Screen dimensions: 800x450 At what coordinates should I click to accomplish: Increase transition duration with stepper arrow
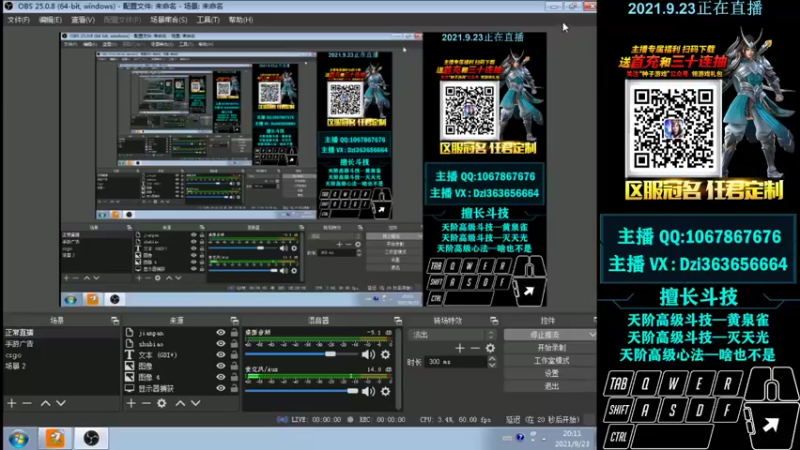pos(491,359)
